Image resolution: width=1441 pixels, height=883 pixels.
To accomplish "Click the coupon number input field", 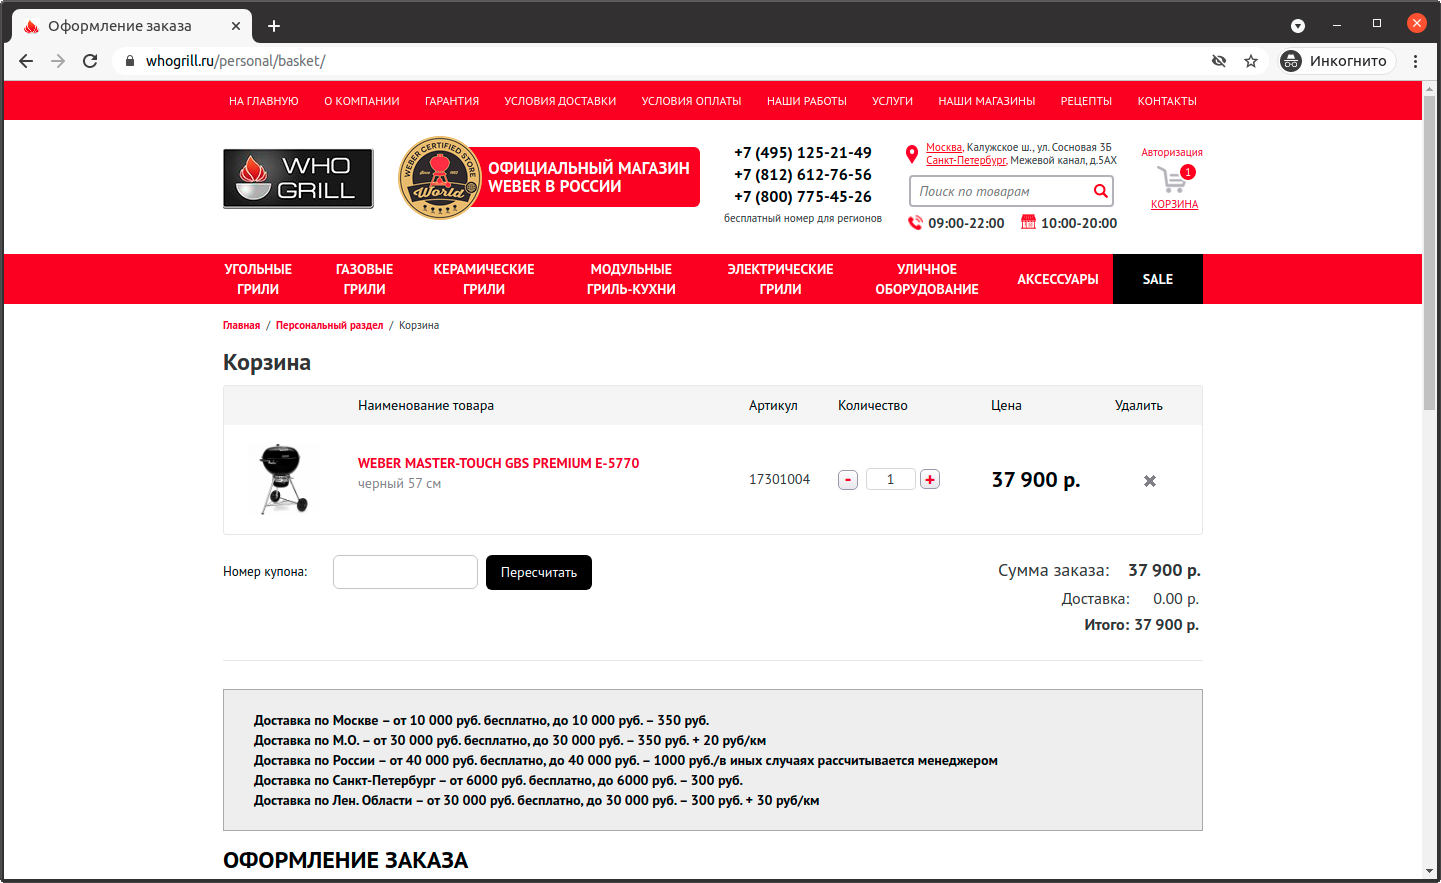I will pyautogui.click(x=405, y=572).
